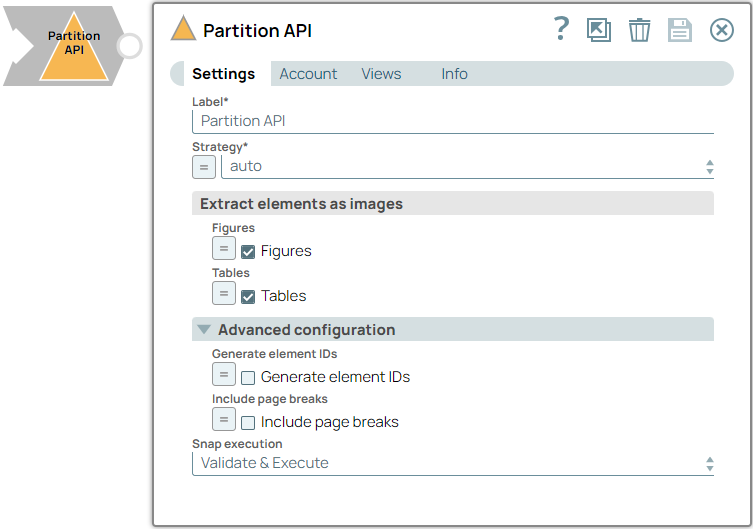Switch to the Settings tab

click(223, 74)
